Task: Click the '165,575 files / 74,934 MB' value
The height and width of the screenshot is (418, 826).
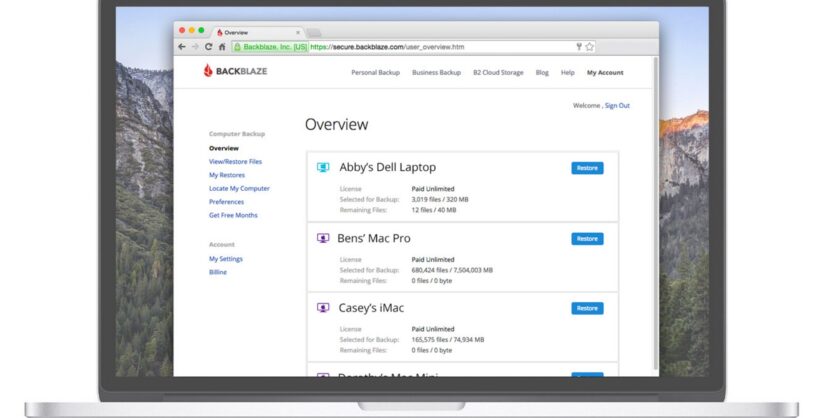Action: pos(448,339)
